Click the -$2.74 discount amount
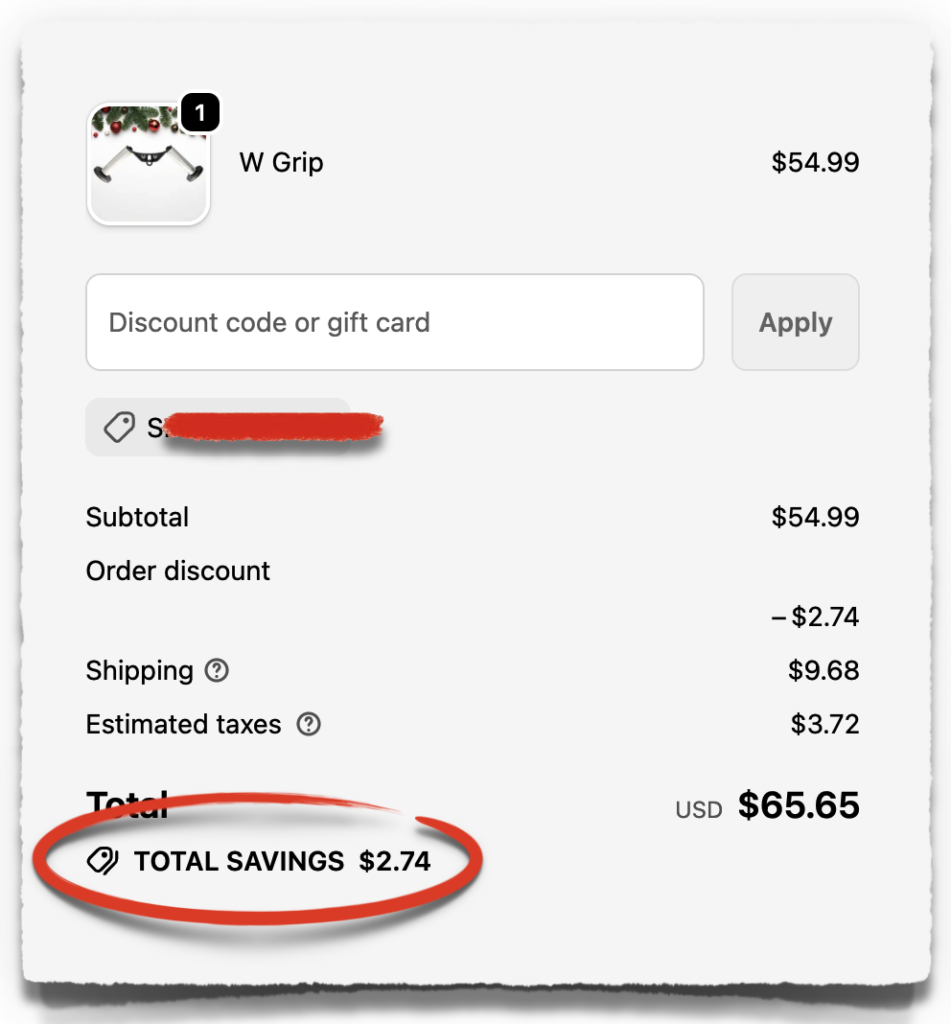Screen dimensions: 951x1024 click(816, 616)
